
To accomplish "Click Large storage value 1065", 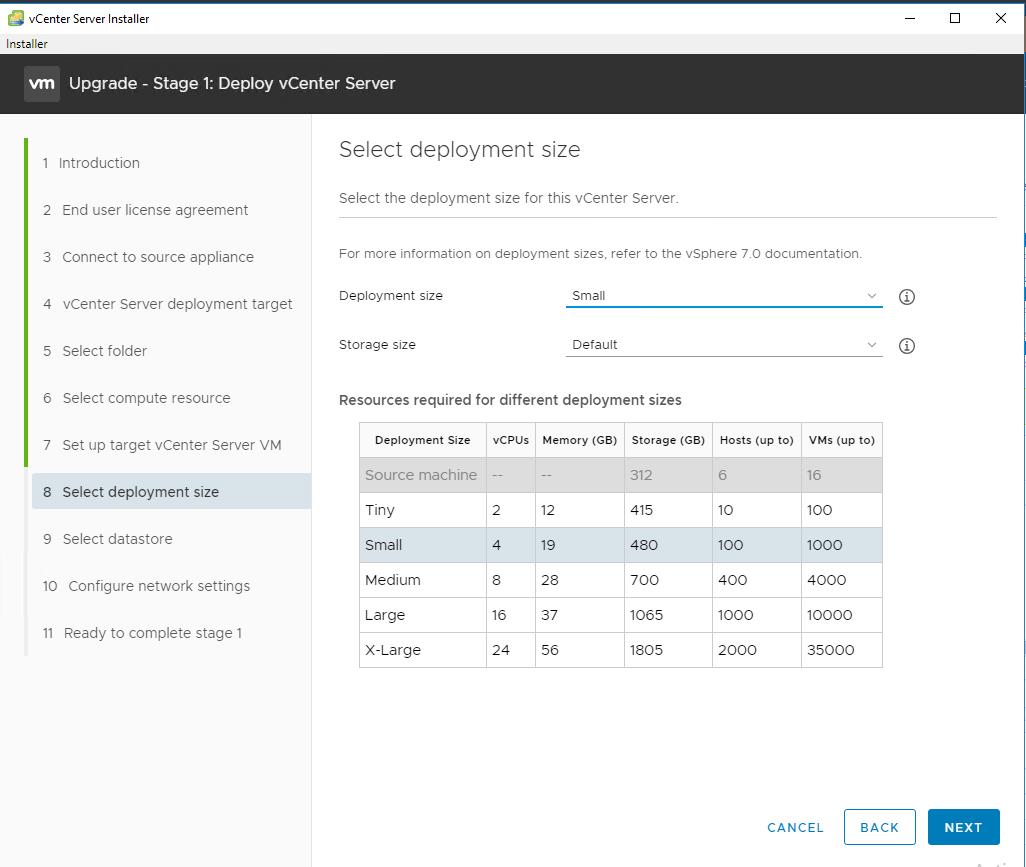I will [646, 615].
